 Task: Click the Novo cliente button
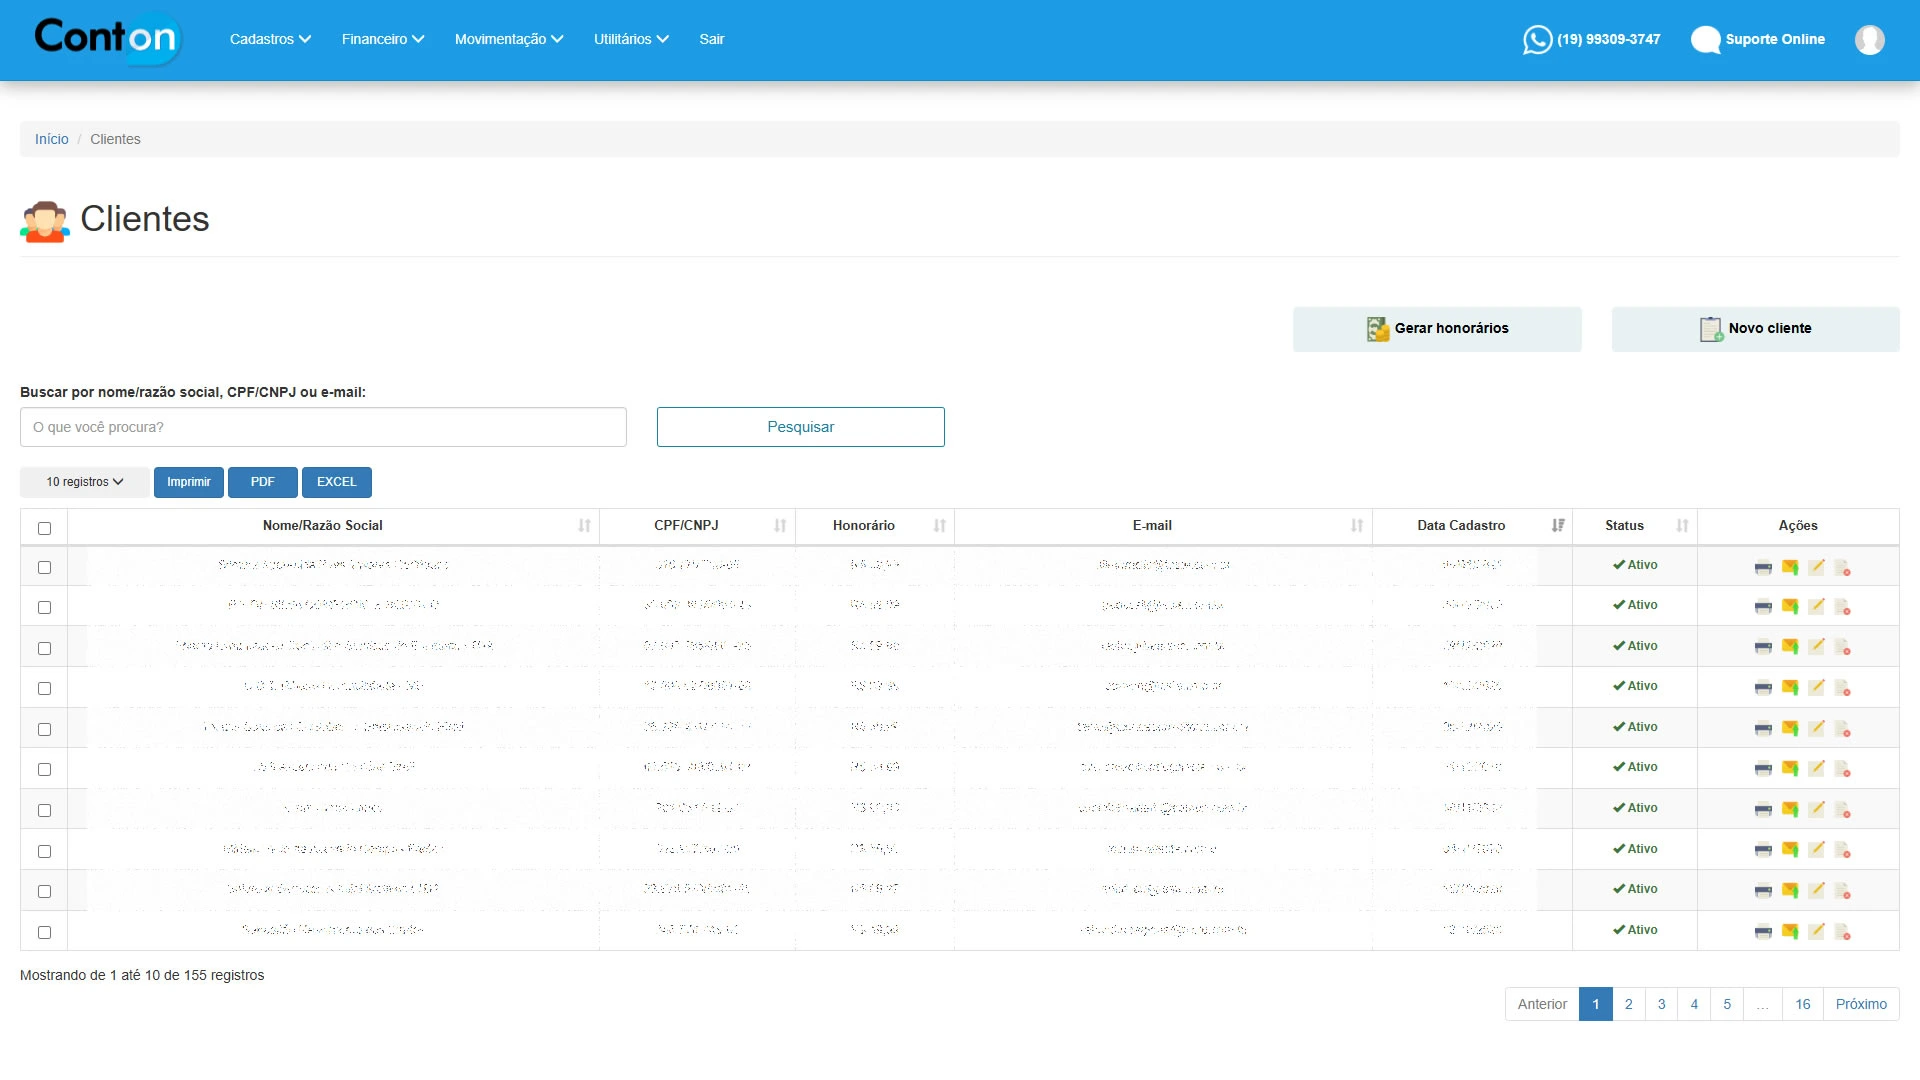[1755, 329]
